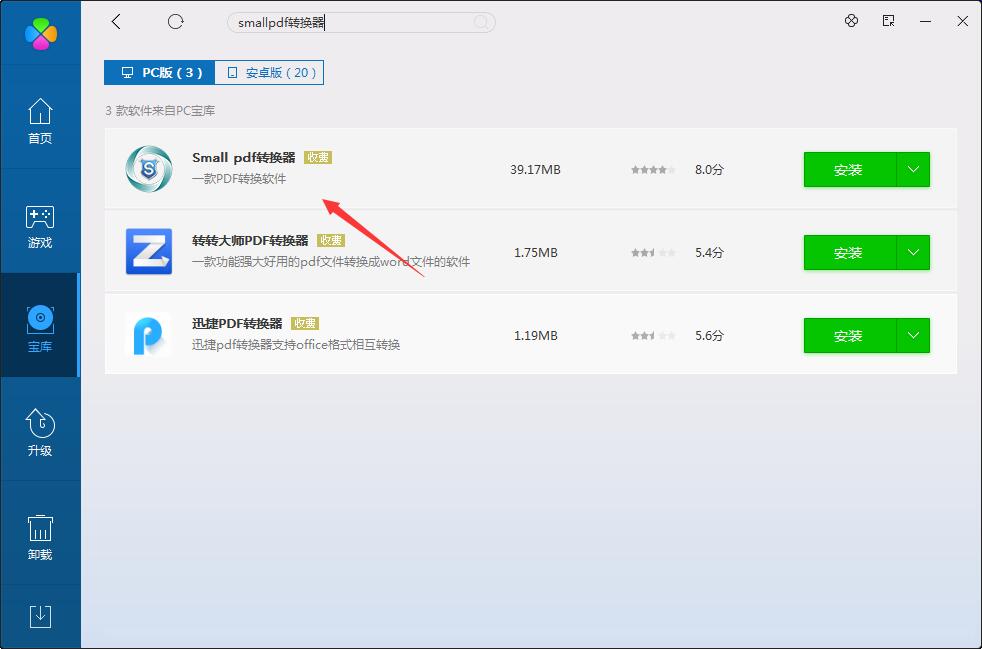The image size is (982, 649).
Task: Open the Small pdf转换器 title link
Action: tap(244, 158)
